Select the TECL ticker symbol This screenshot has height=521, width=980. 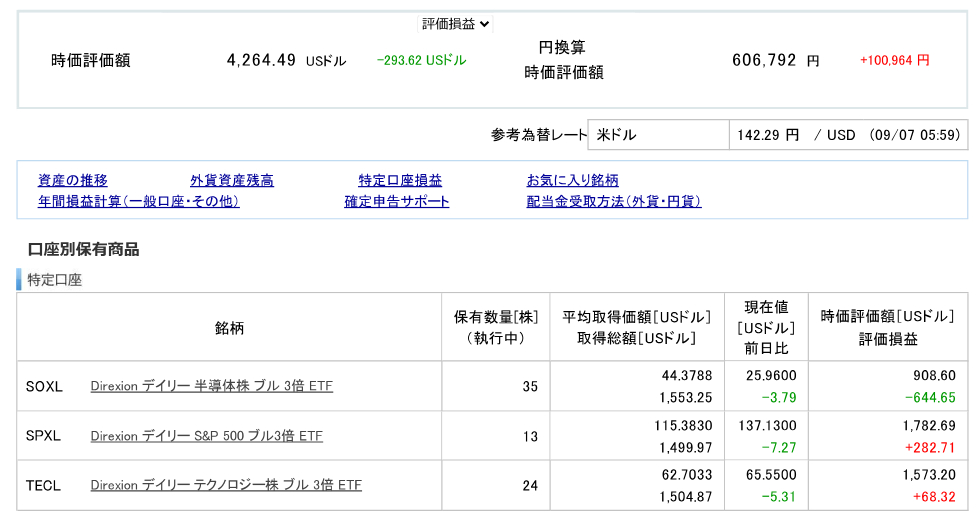(x=44, y=485)
